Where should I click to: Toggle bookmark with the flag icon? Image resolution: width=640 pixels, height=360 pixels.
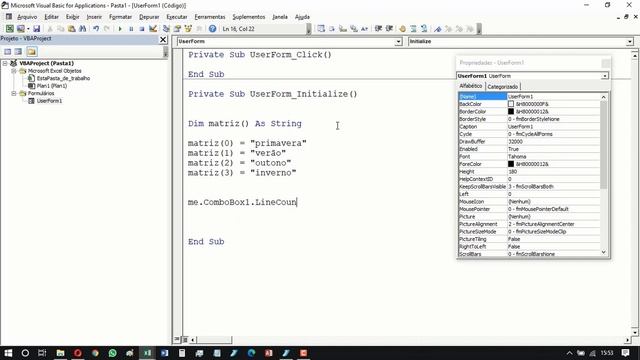click(x=438, y=29)
